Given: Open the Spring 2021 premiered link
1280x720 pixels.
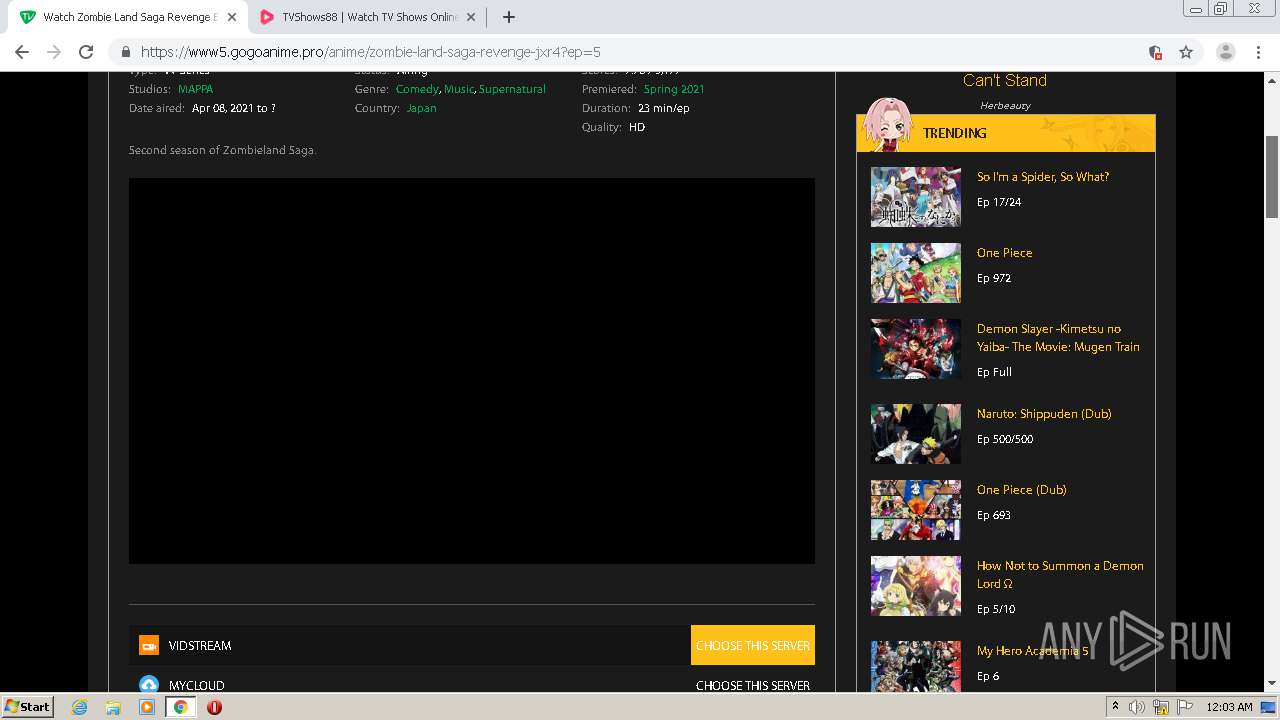Looking at the screenshot, I should [x=674, y=89].
